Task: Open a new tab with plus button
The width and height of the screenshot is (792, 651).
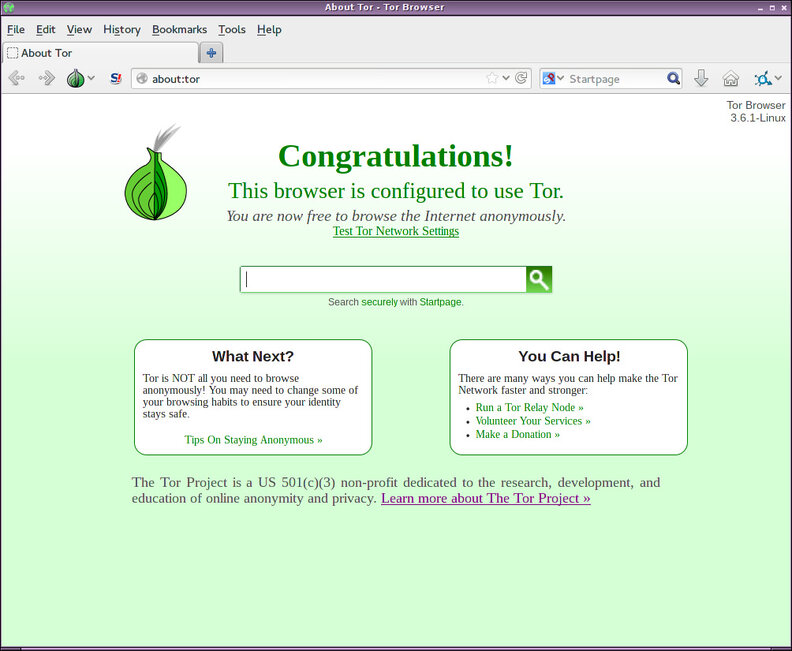Action: point(212,53)
